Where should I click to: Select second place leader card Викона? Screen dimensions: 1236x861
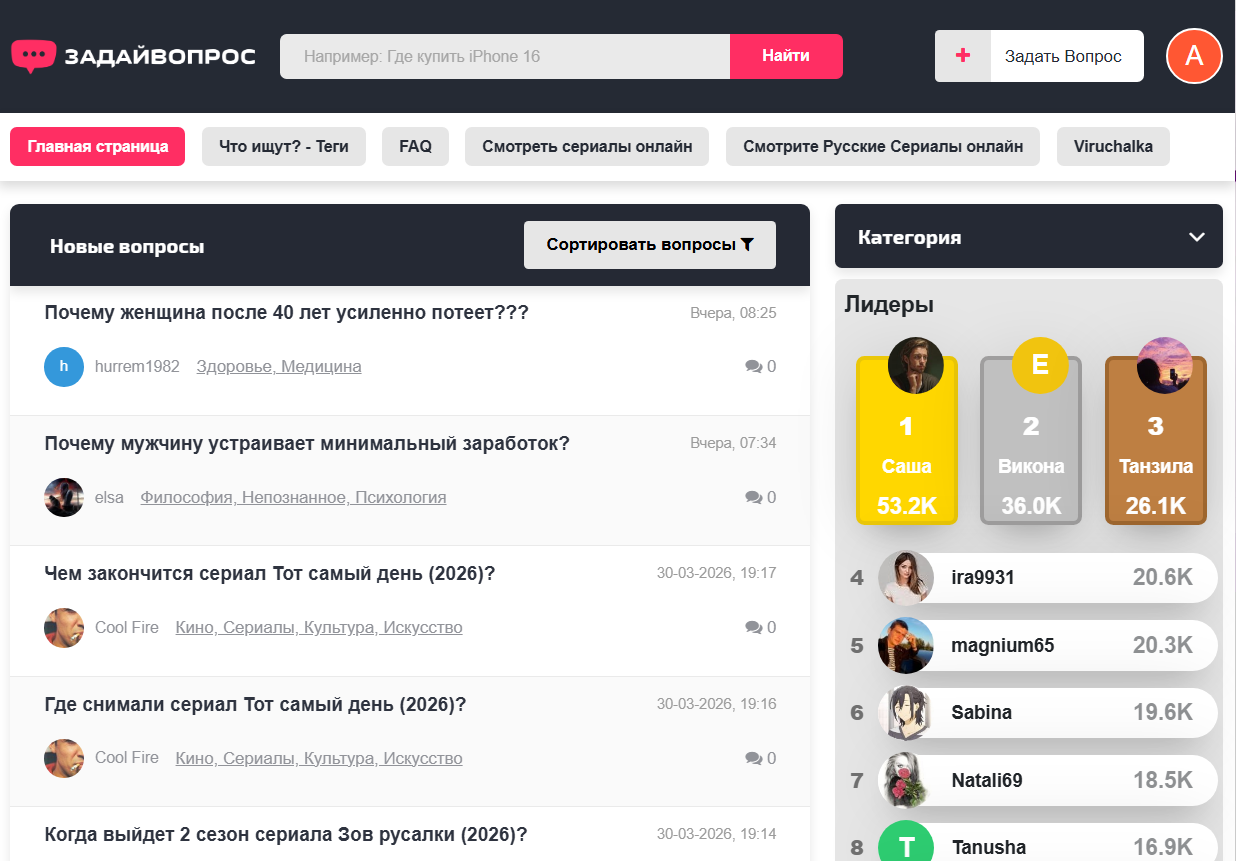pos(1031,440)
